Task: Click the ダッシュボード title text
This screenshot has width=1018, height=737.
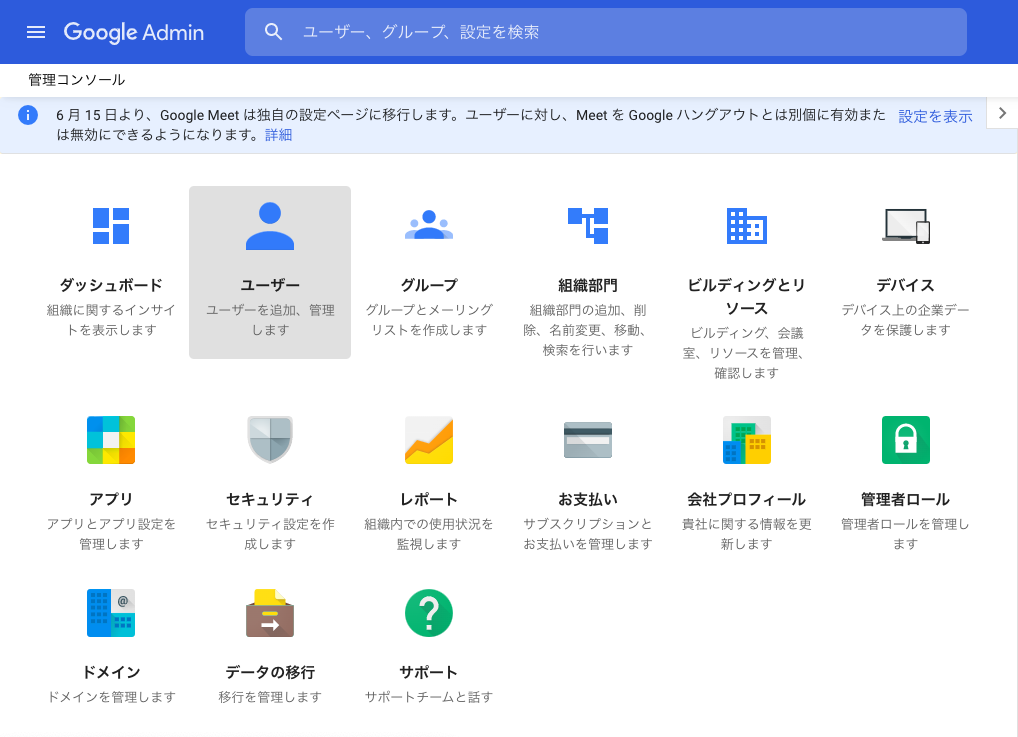Action: (x=111, y=285)
